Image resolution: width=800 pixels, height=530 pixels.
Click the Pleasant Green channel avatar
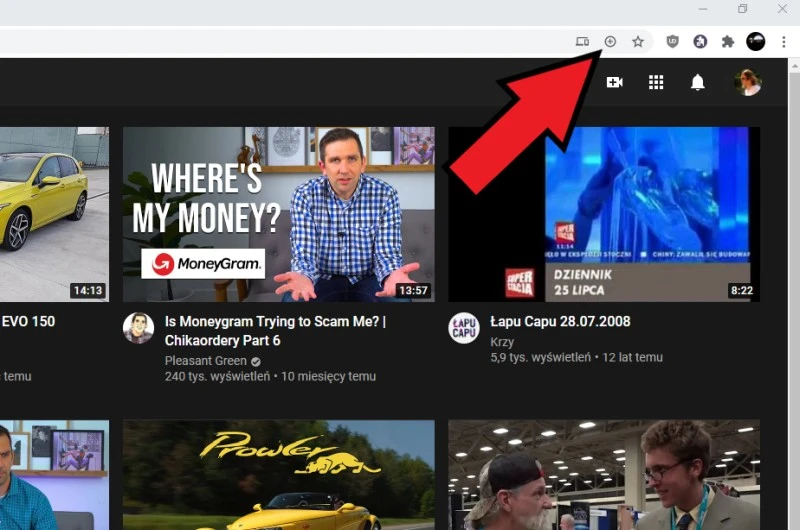(x=138, y=328)
